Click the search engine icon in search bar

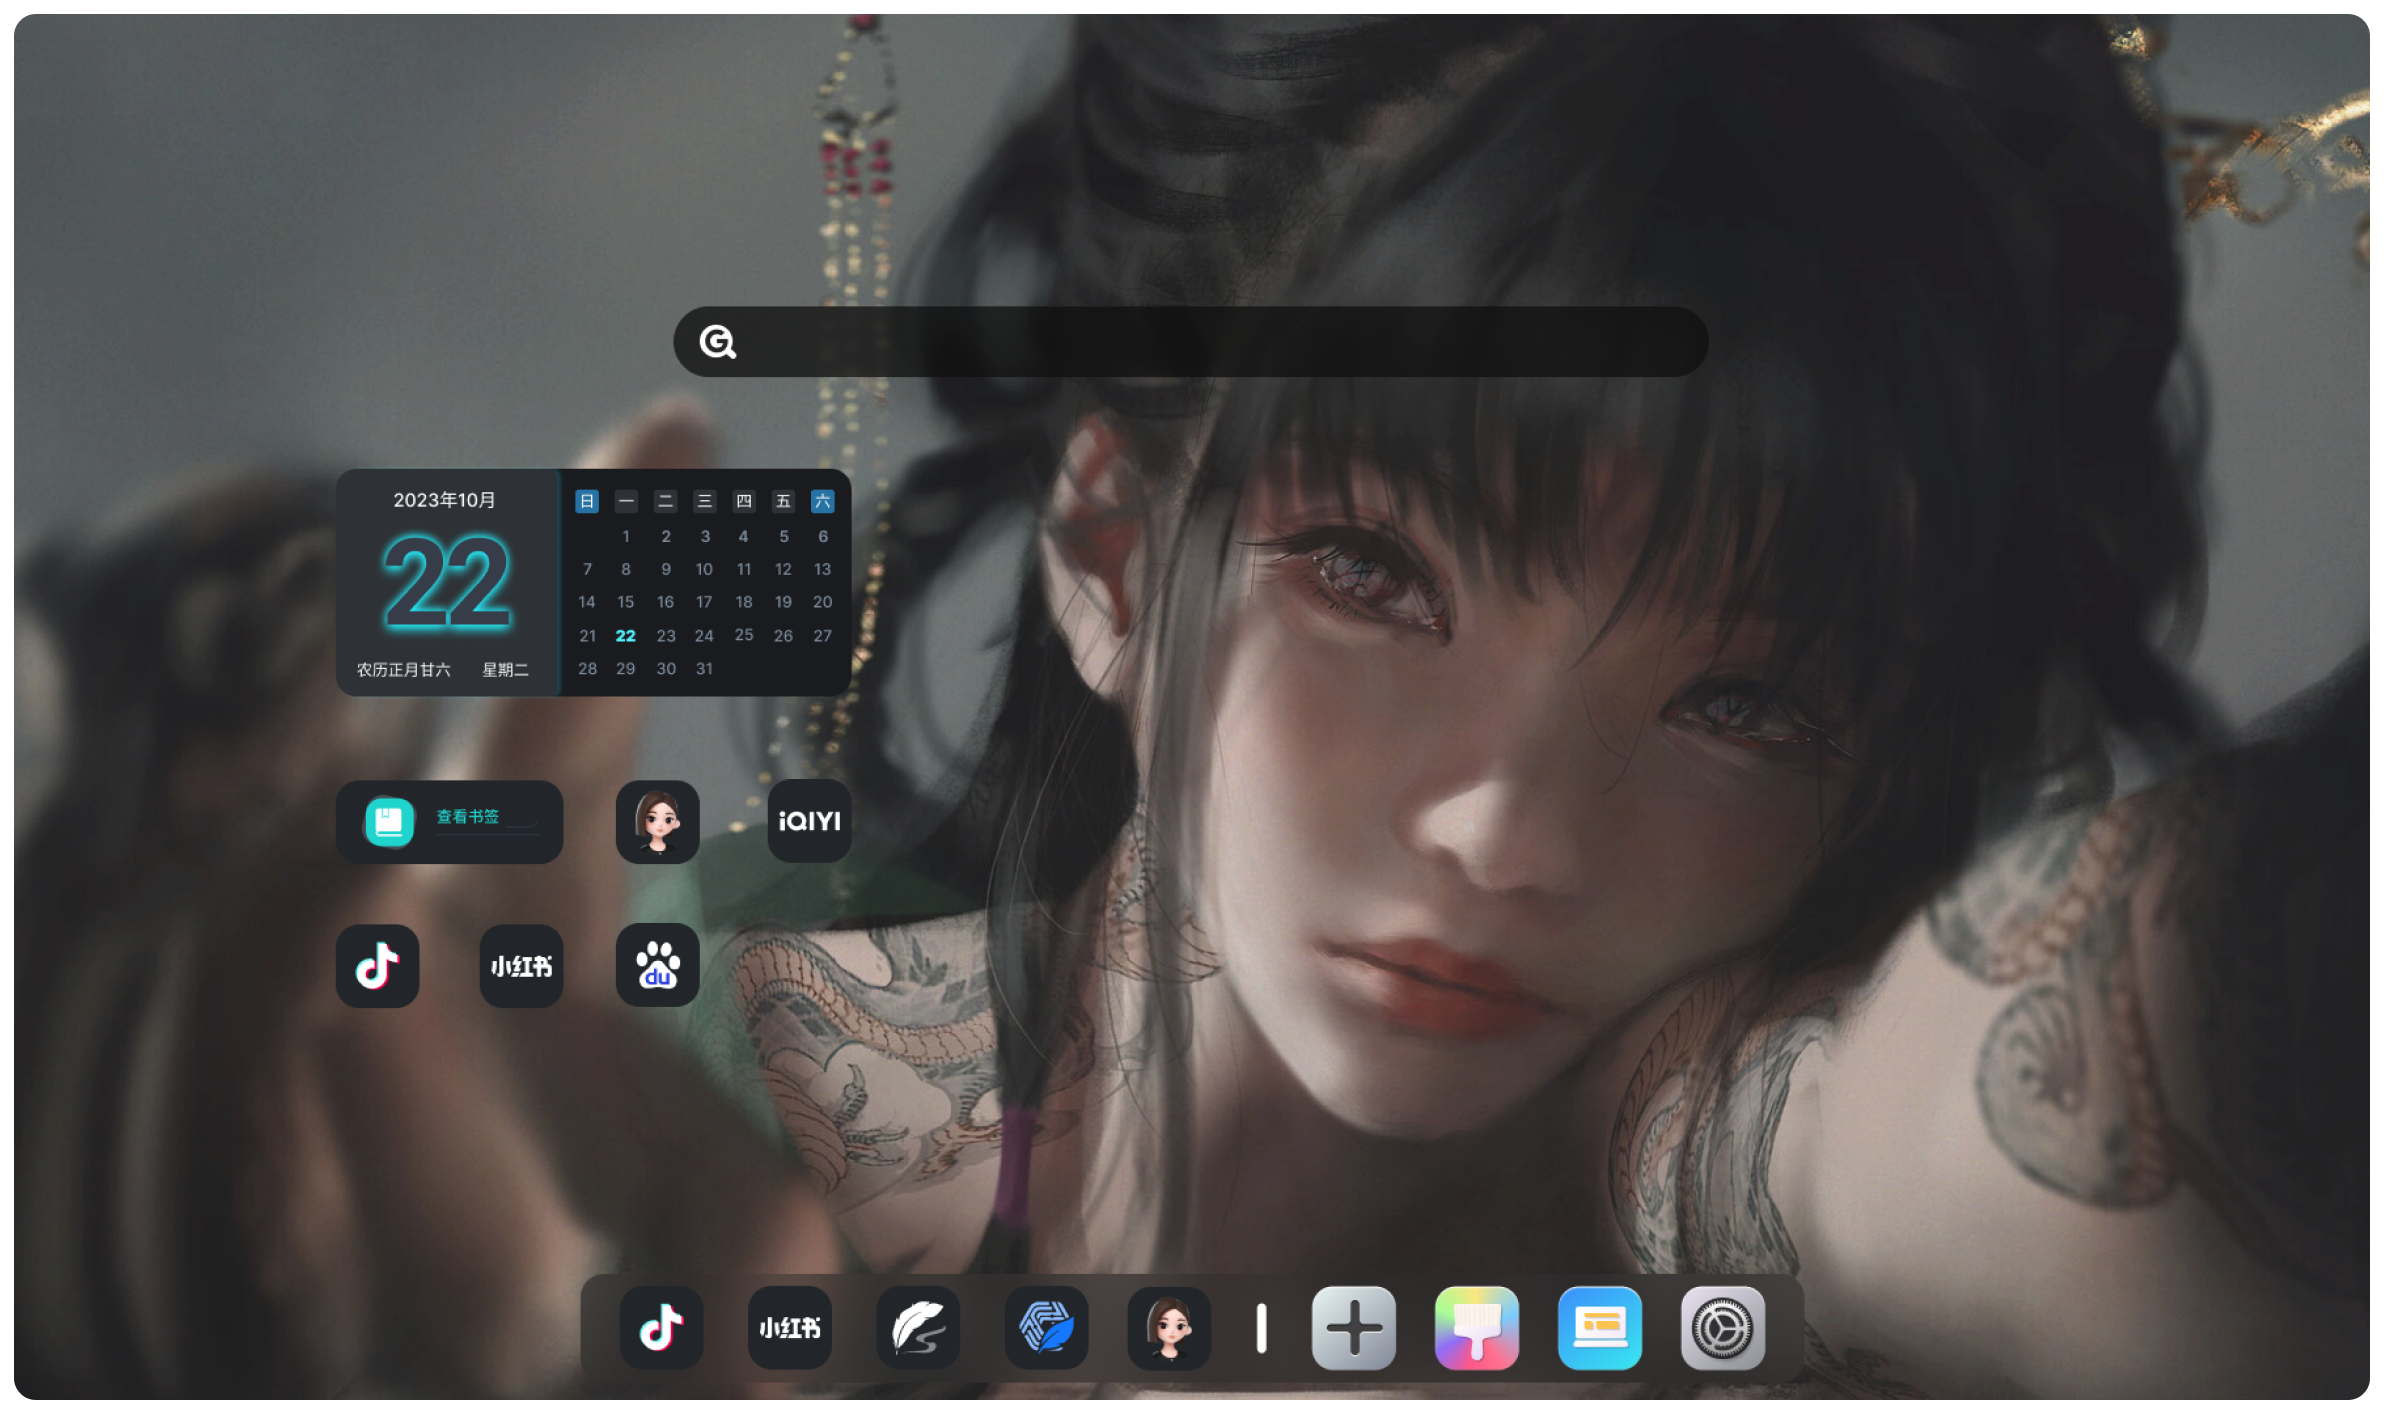717,342
